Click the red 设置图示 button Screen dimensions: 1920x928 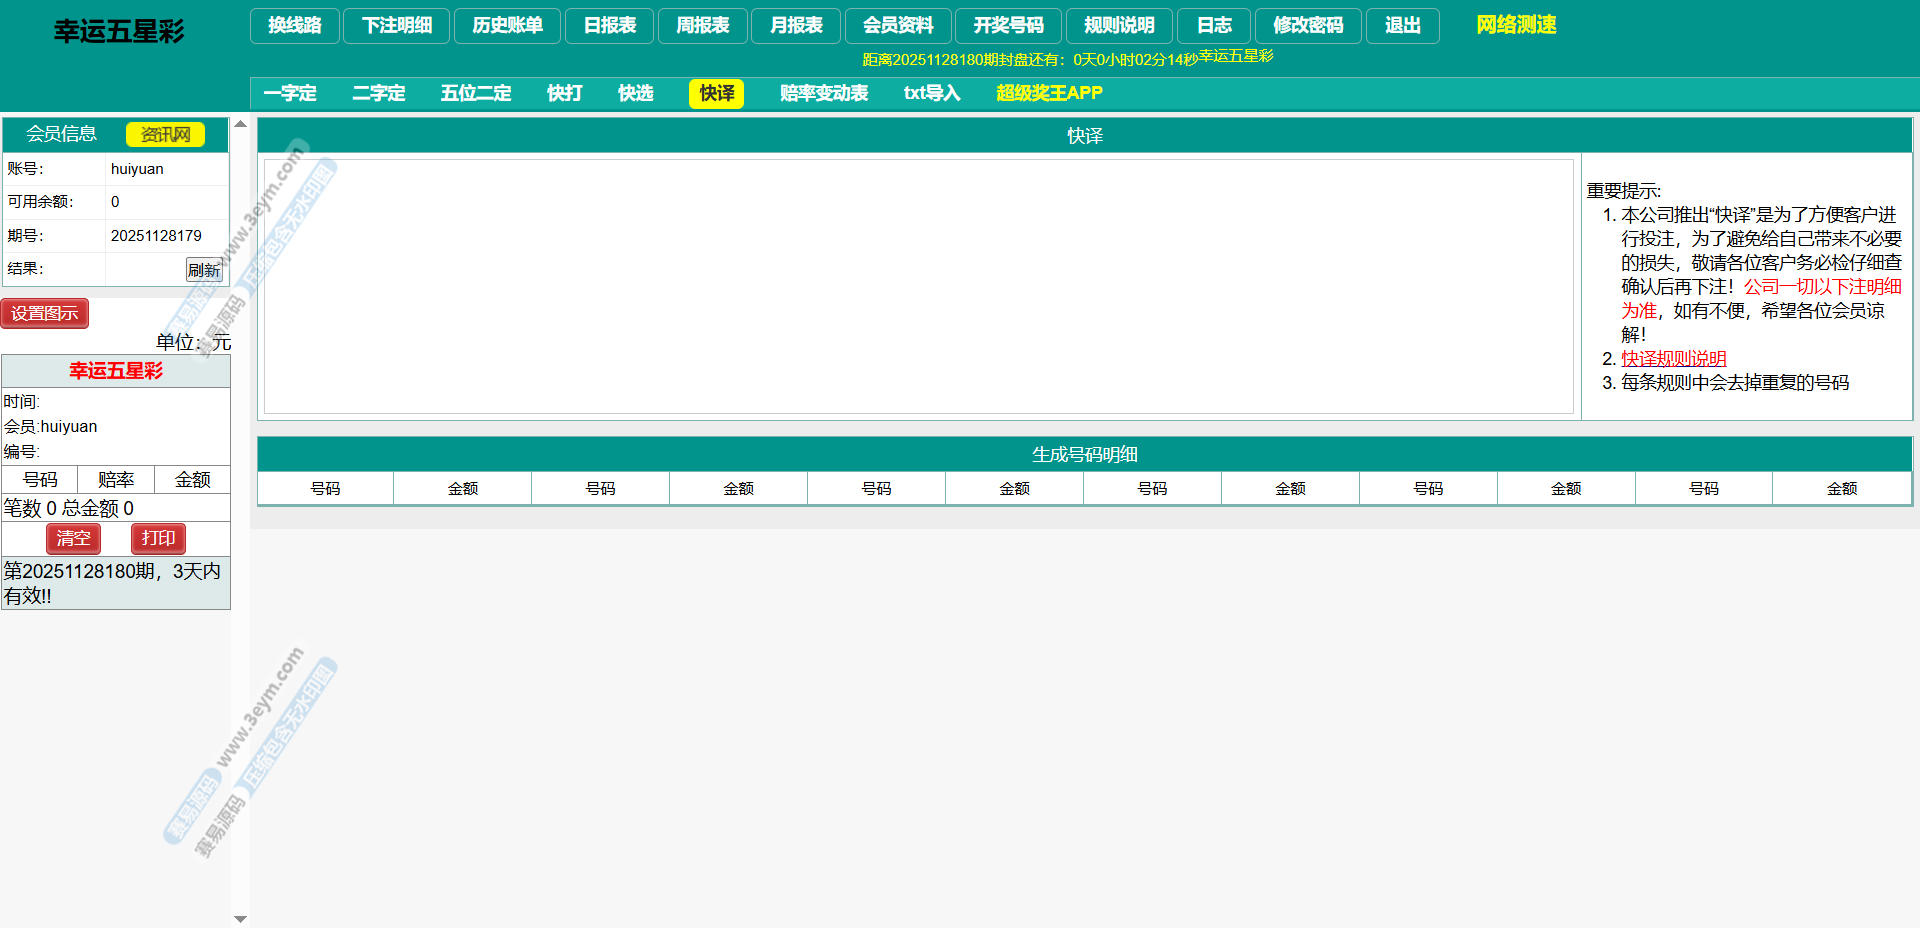pyautogui.click(x=45, y=313)
